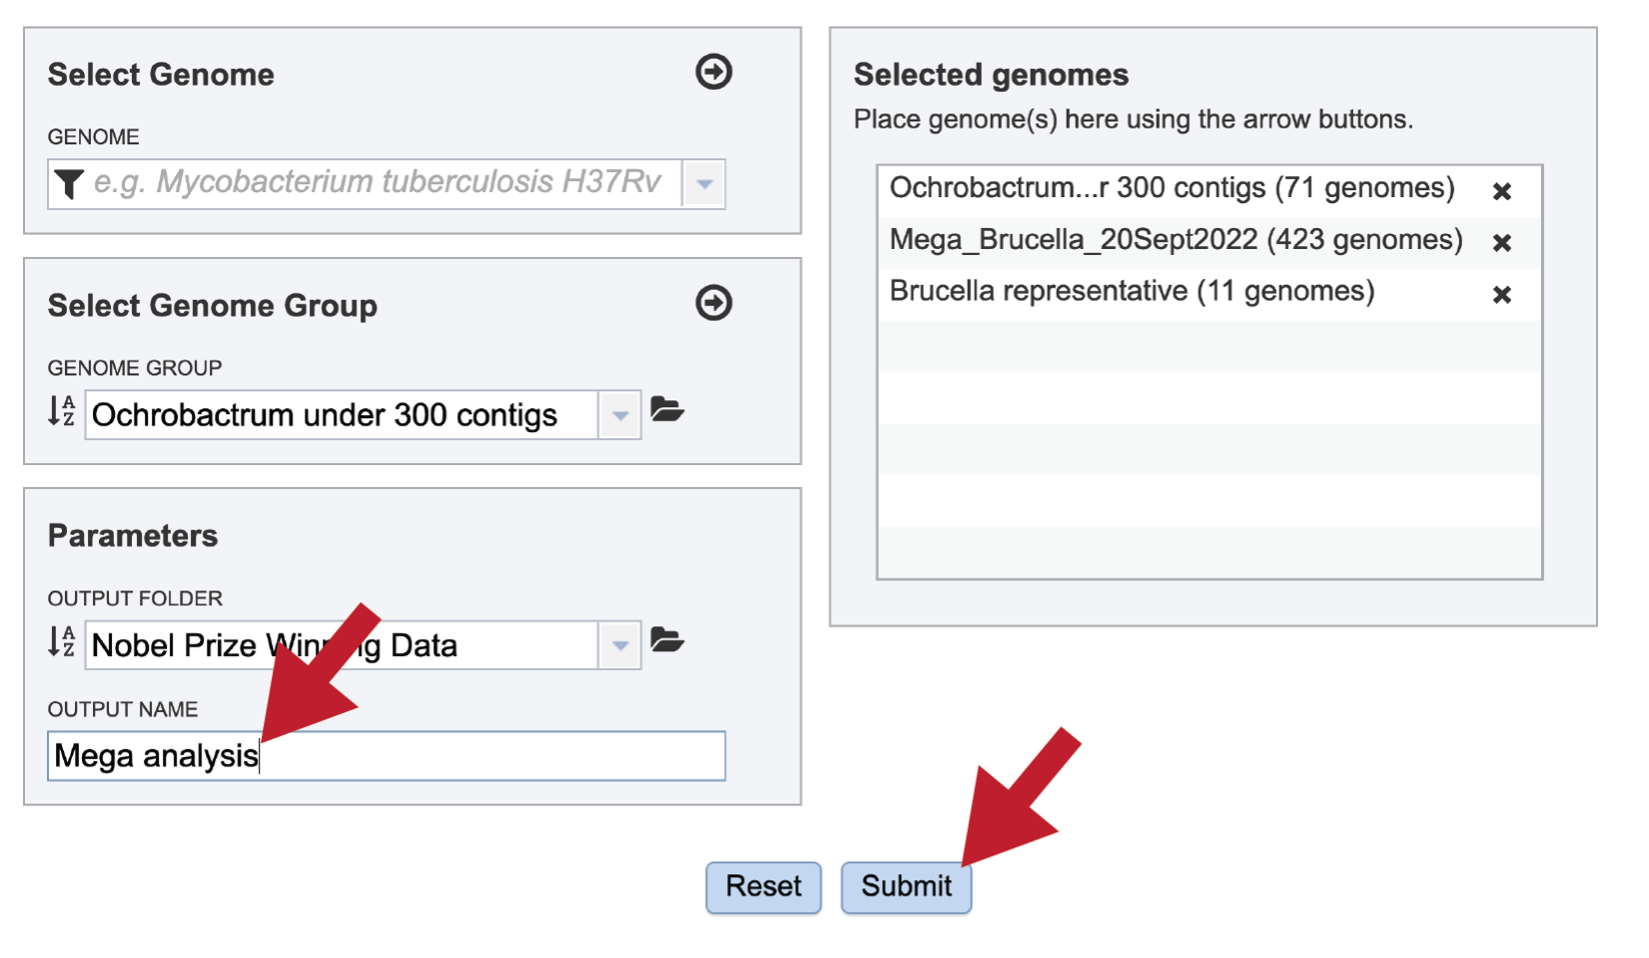Remove Mega_Brucella_20Sept2022 from selected genomes
This screenshot has height=958, width=1649.
click(1502, 243)
